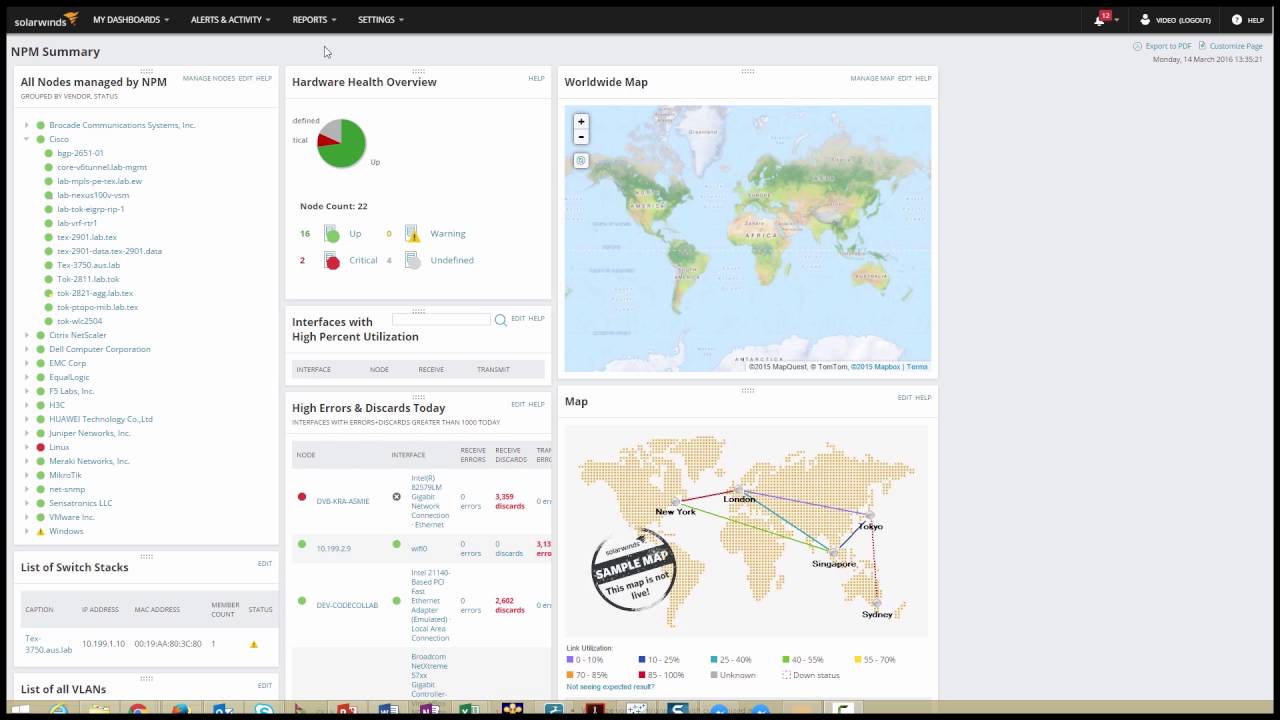This screenshot has width=1280, height=720.
Task: Click core-v6tunnel.lab-mgmt node
Action: pyautogui.click(x=102, y=167)
